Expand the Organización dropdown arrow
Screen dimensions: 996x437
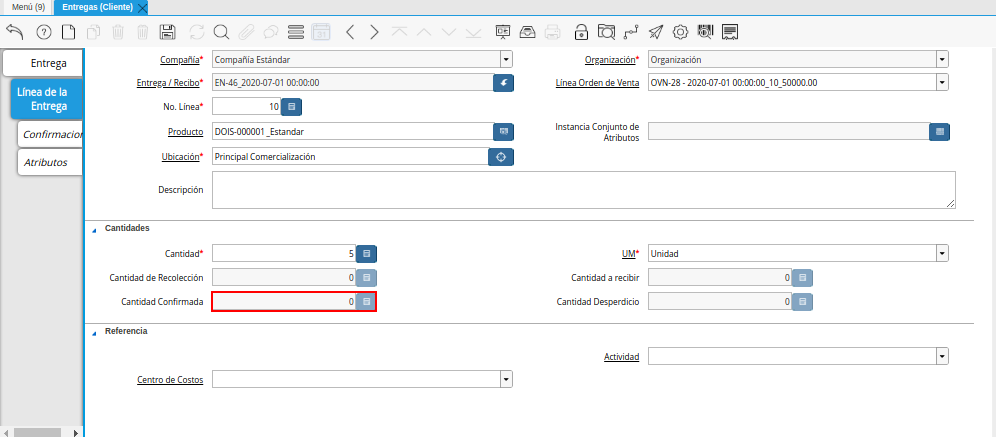pyautogui.click(x=942, y=60)
